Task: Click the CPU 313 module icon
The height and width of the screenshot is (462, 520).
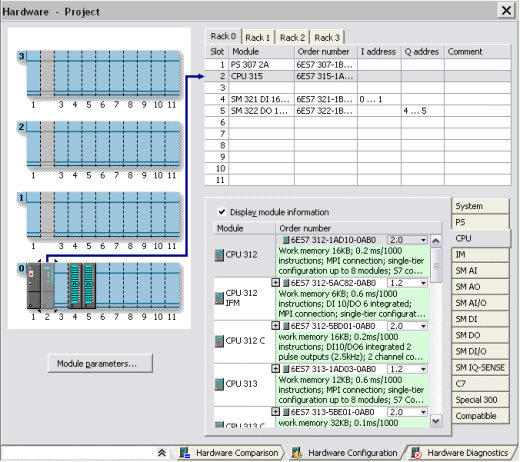Action: click(x=219, y=384)
